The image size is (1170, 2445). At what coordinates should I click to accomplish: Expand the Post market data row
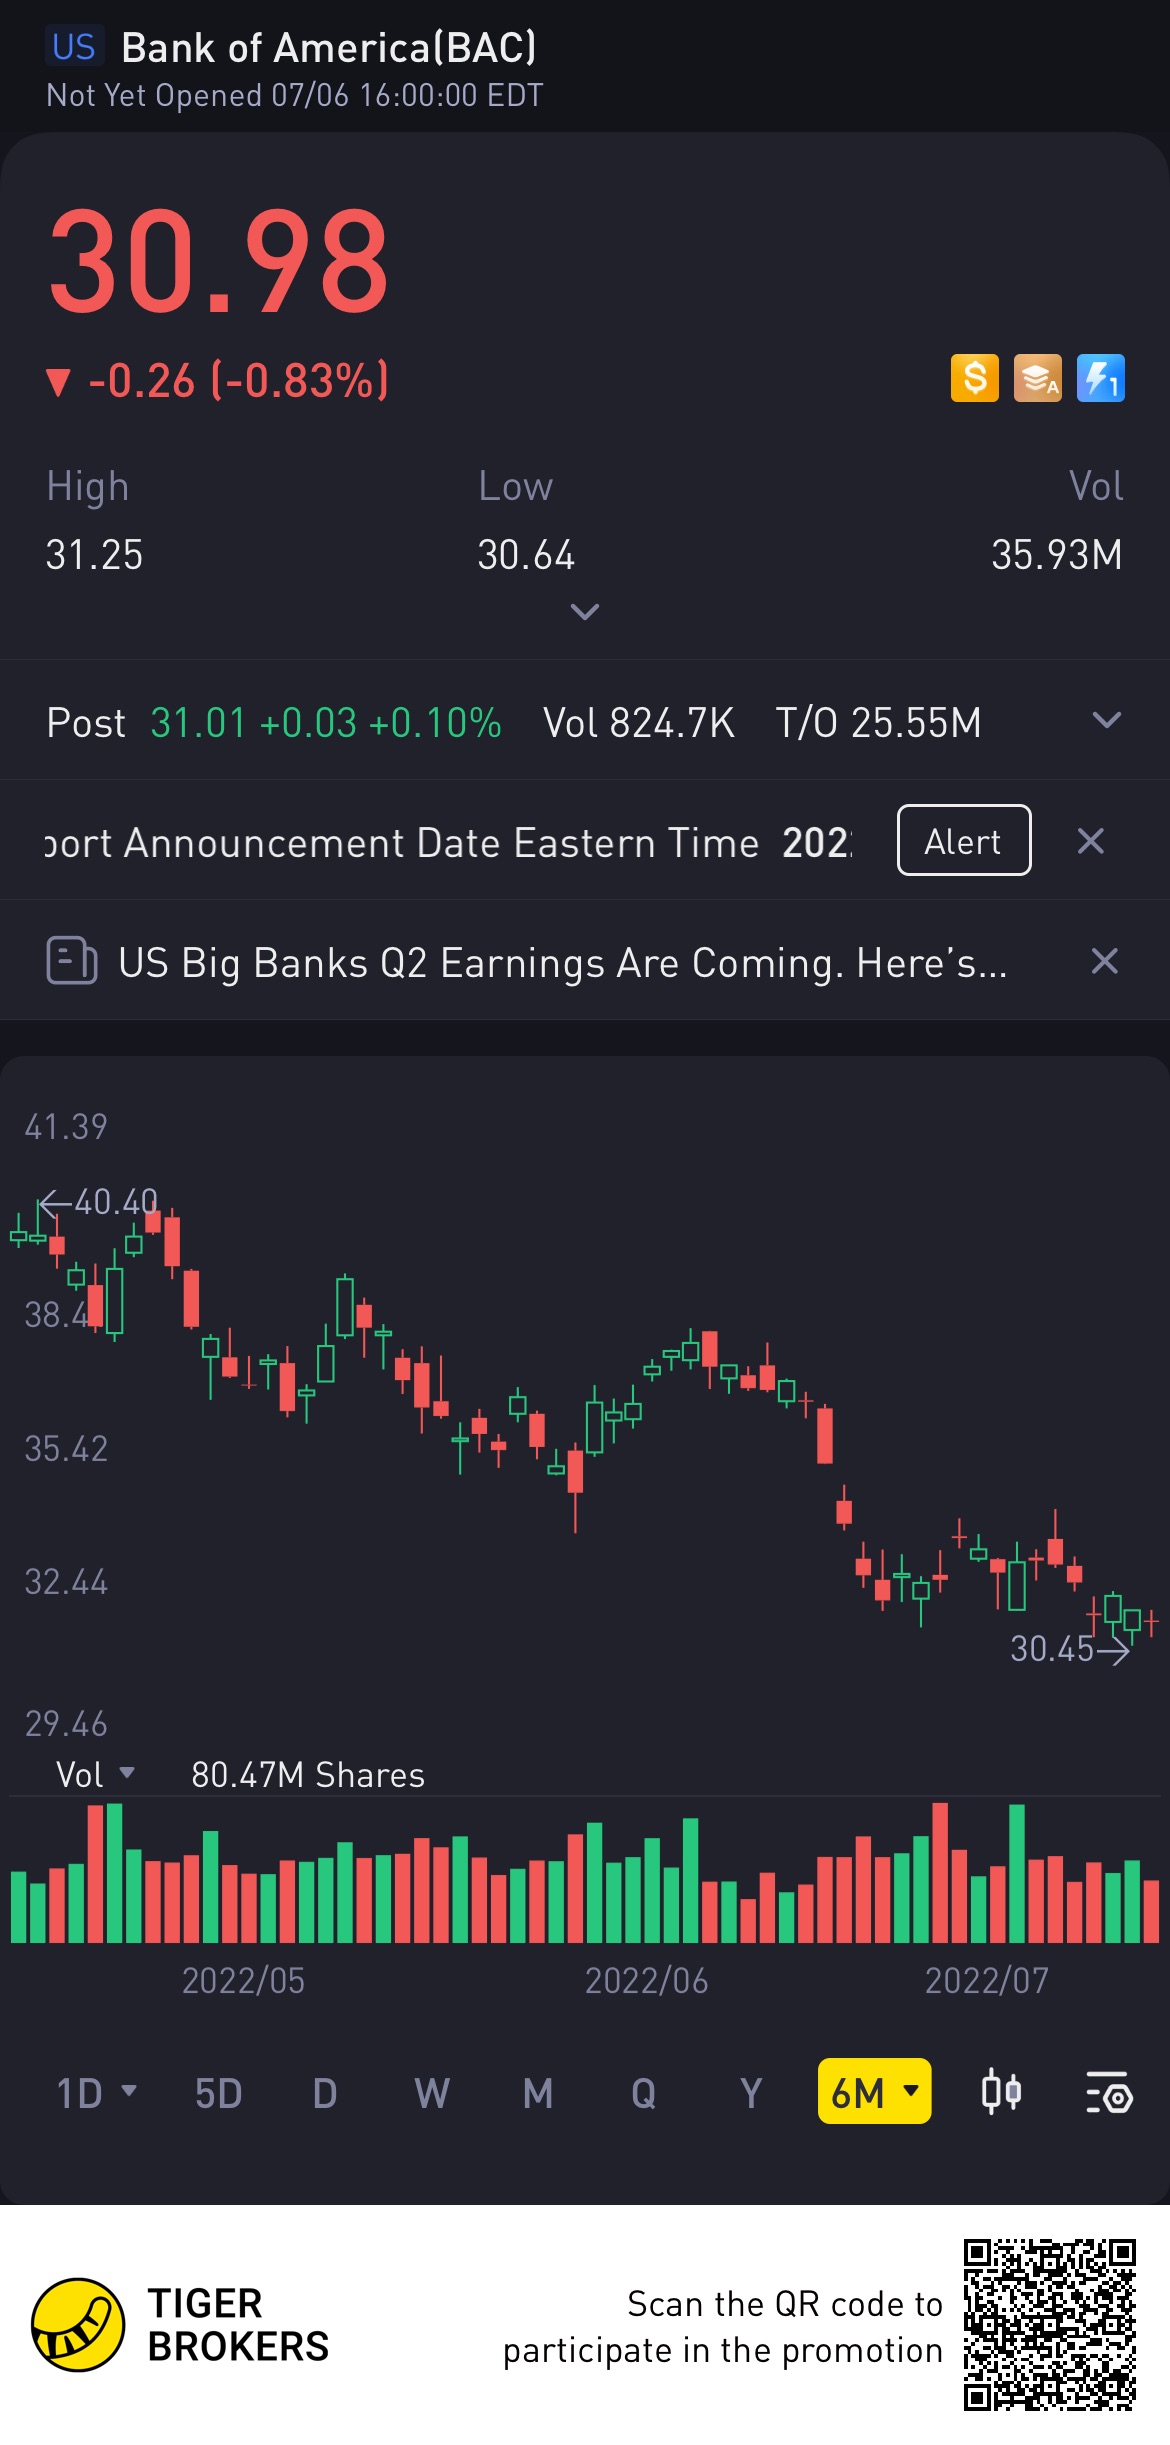[x=1106, y=721]
